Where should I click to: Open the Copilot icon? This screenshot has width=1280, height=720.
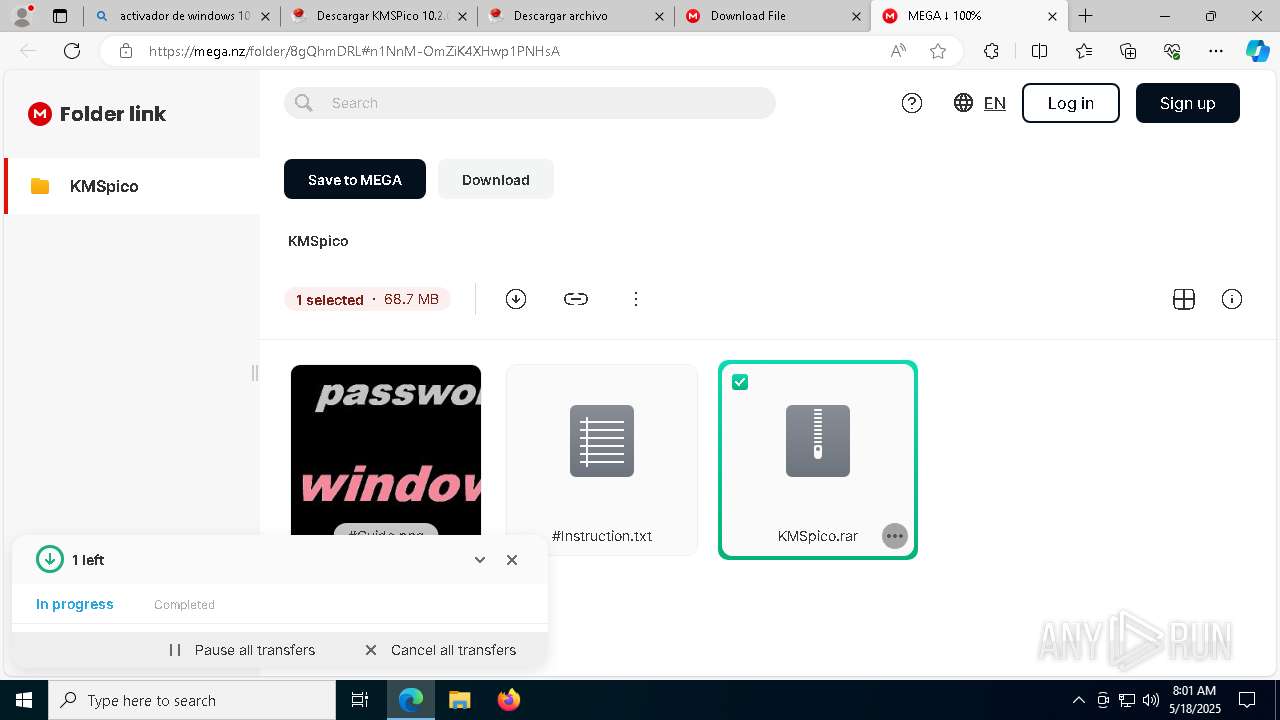1257,51
